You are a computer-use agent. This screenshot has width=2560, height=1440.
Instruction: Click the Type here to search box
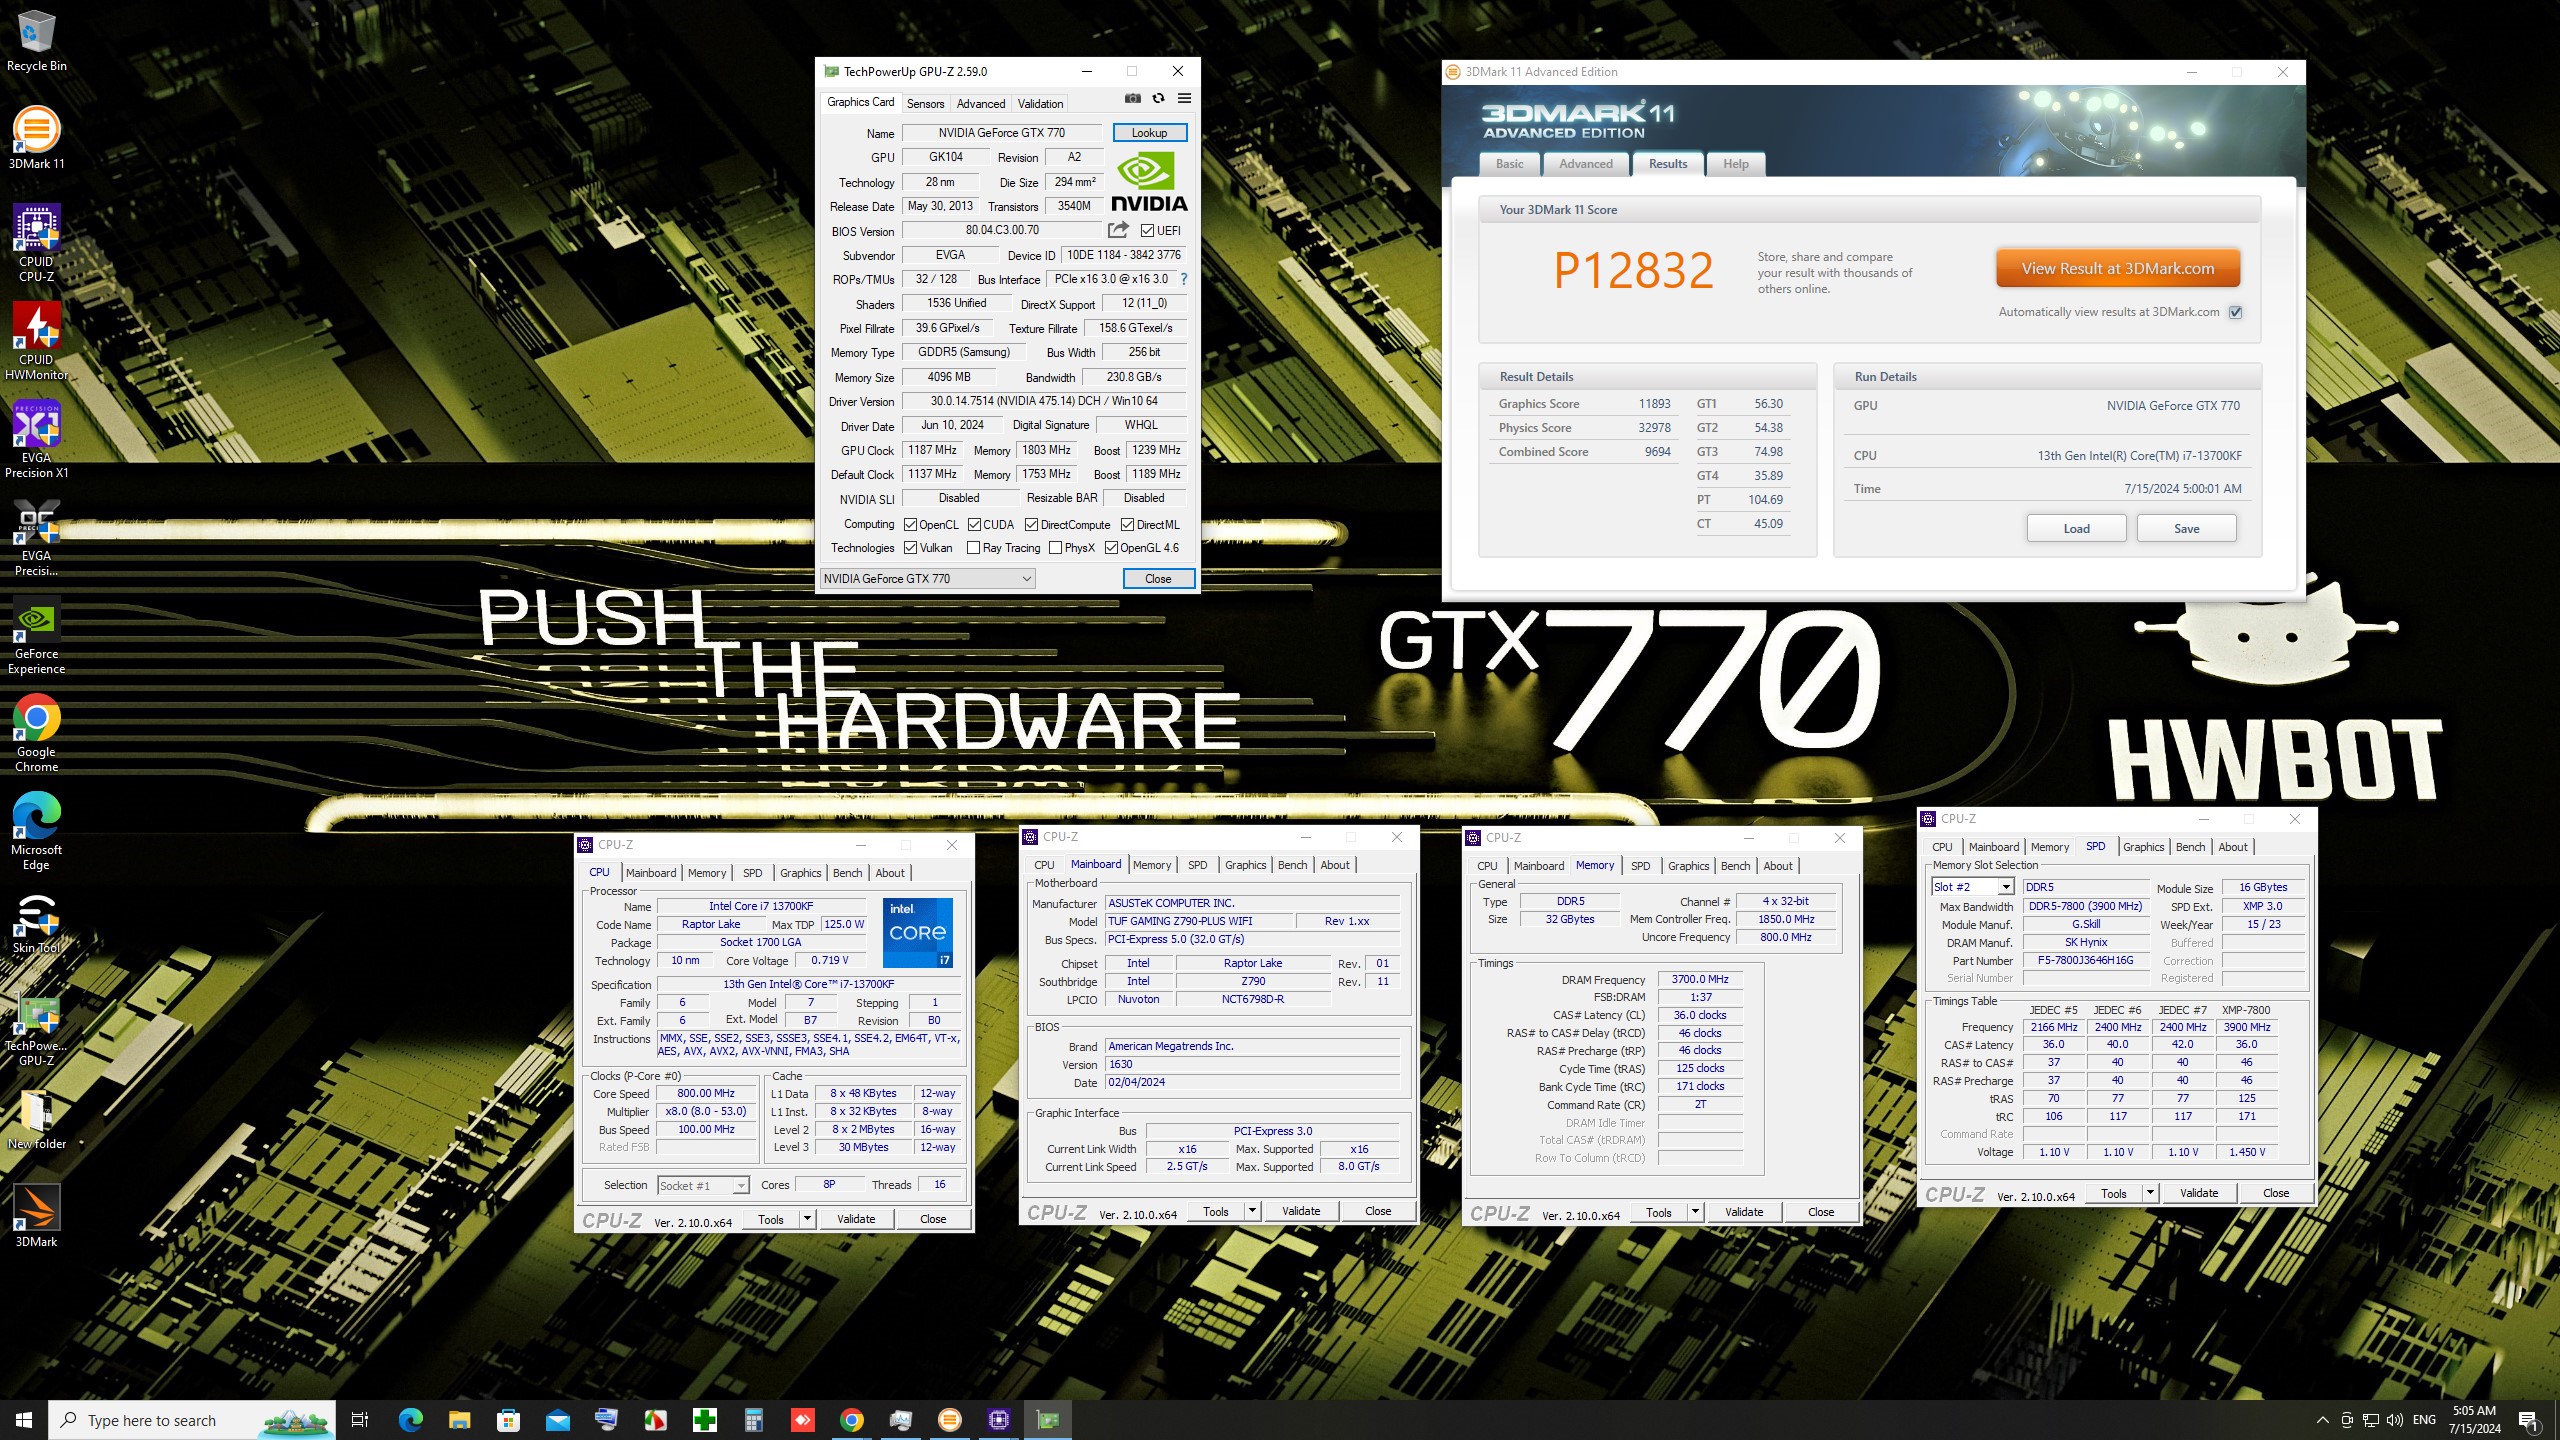[x=192, y=1420]
